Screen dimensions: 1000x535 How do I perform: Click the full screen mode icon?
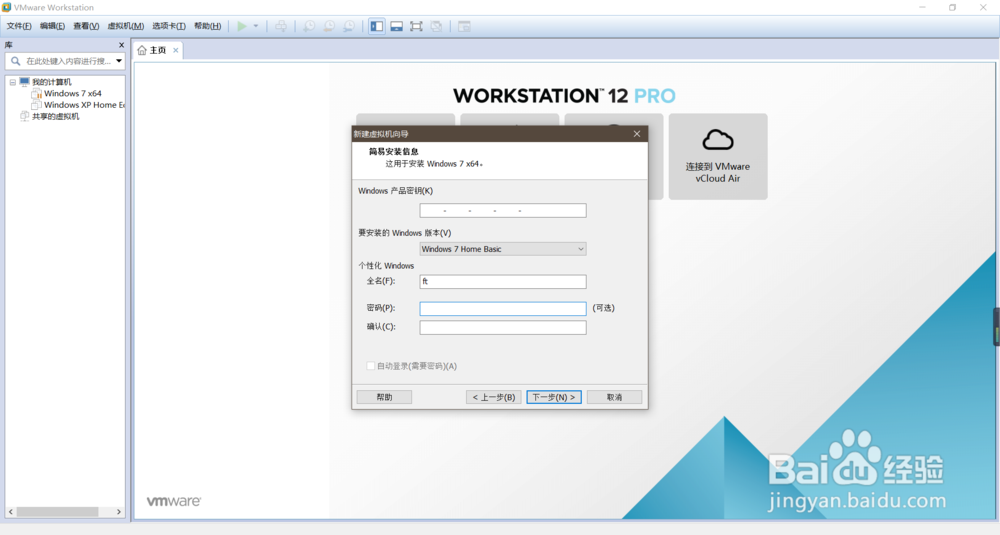(x=416, y=26)
